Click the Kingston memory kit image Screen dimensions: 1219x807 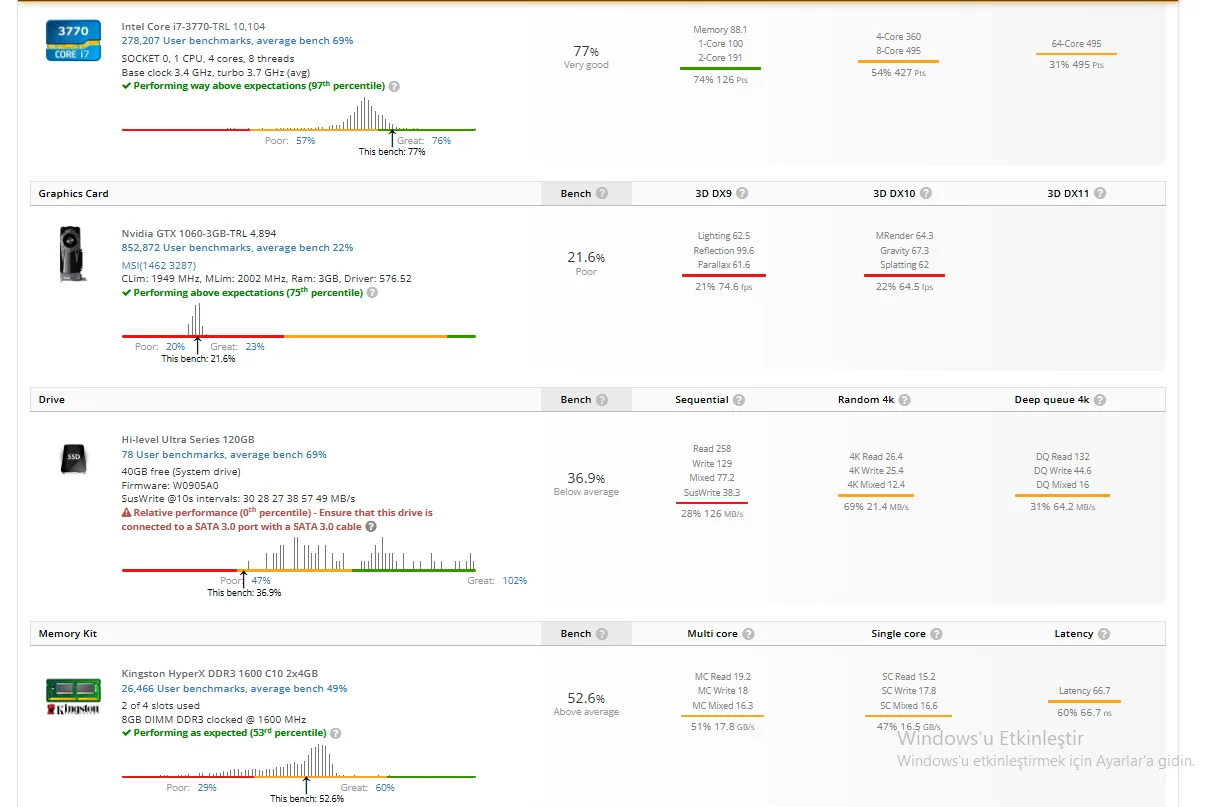pos(73,696)
